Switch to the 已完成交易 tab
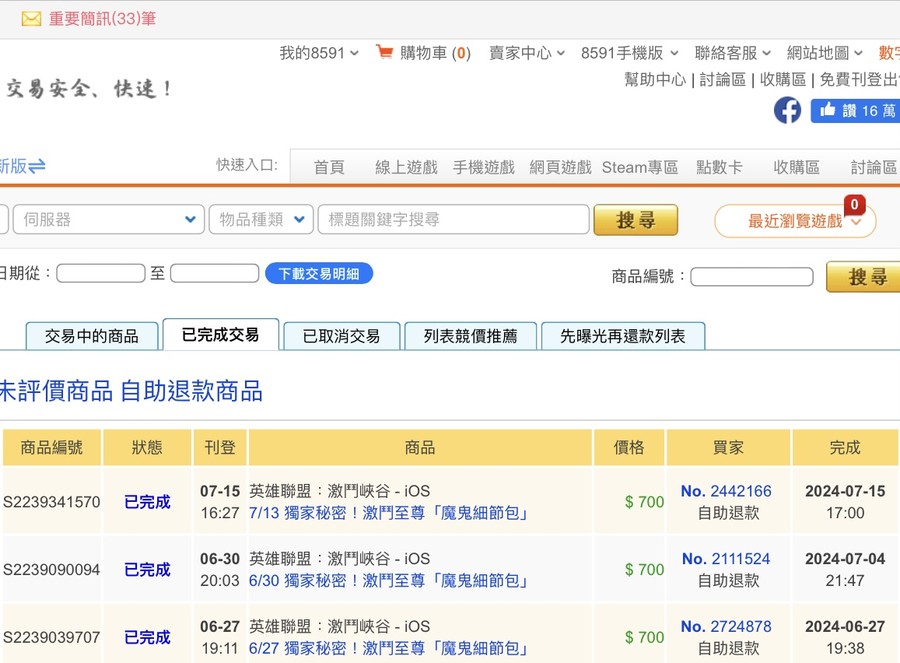 click(x=221, y=335)
